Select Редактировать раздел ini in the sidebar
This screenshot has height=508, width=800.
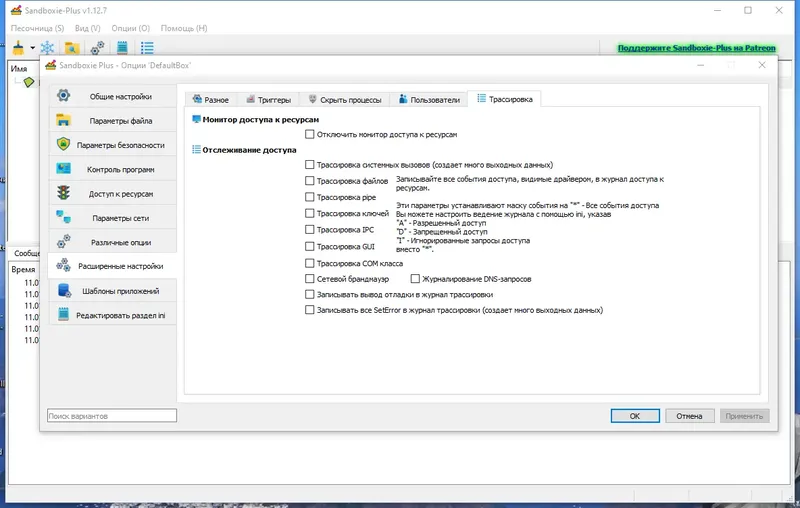tap(113, 315)
